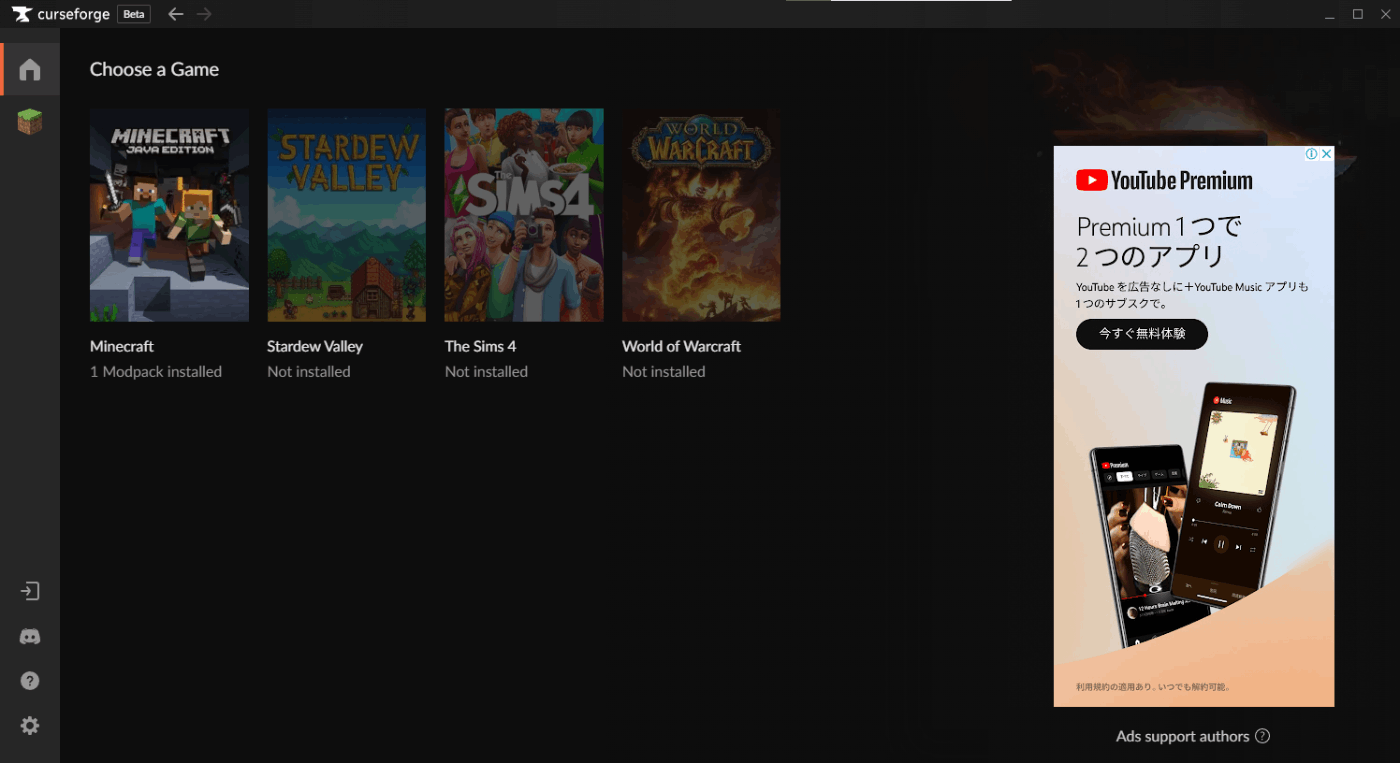Close the YouTube Premium ad
The image size is (1400, 763).
(1327, 154)
